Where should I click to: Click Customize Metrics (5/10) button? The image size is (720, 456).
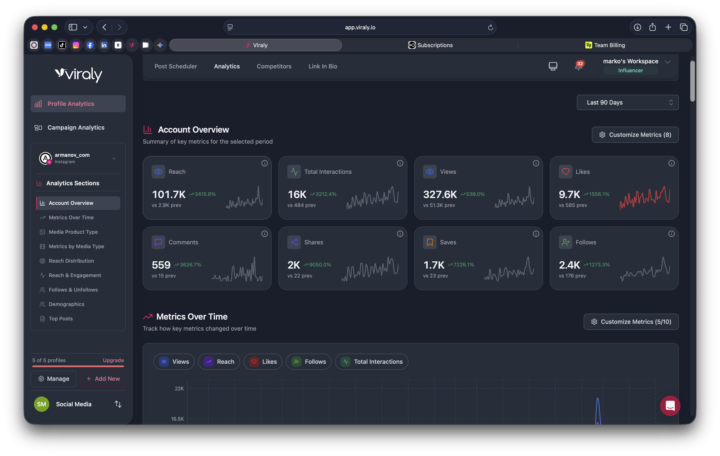[631, 322]
